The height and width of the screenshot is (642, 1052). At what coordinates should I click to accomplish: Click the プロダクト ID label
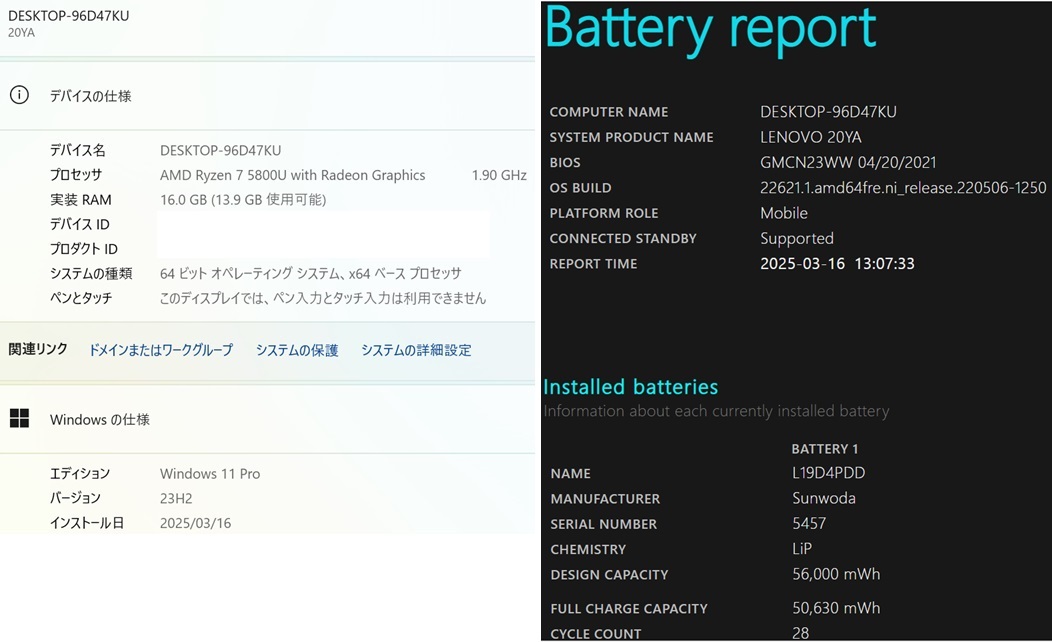[x=84, y=249]
